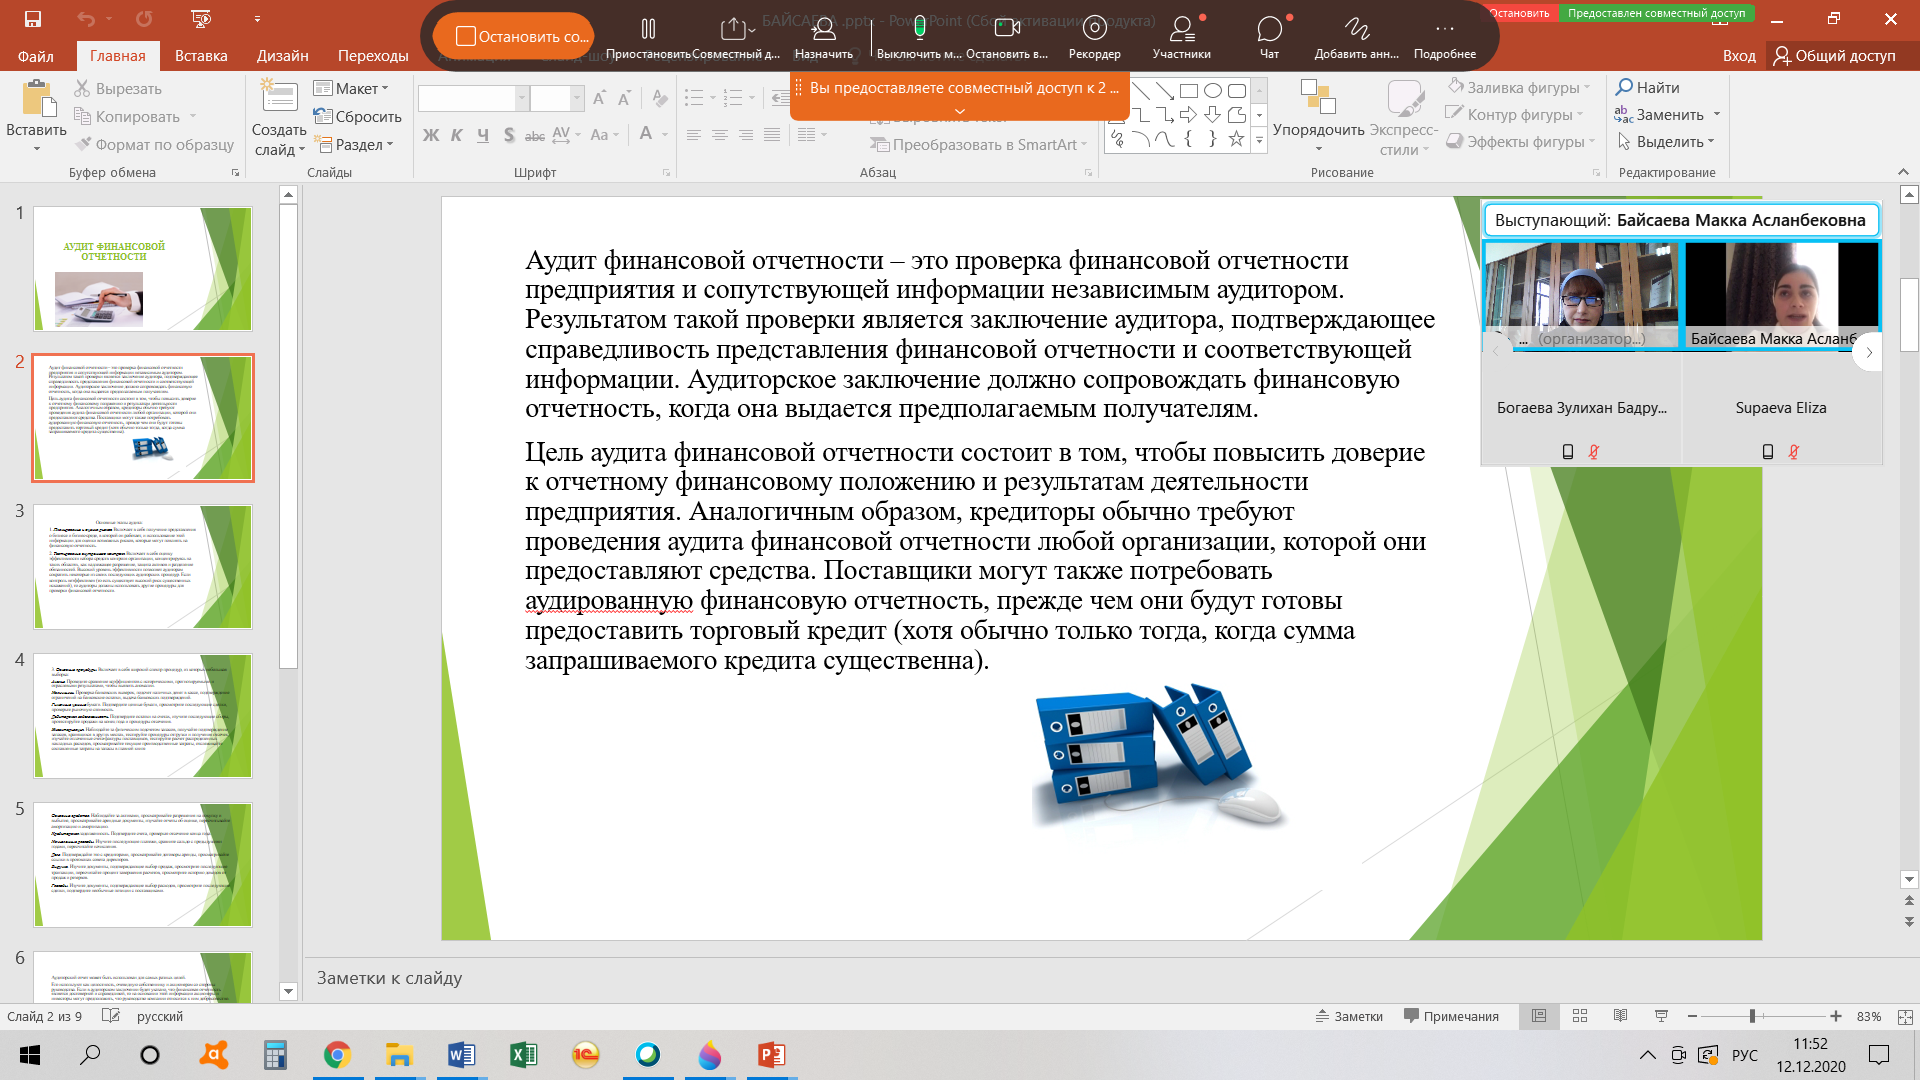Open Google Chrome from taskbar

pos(337,1055)
